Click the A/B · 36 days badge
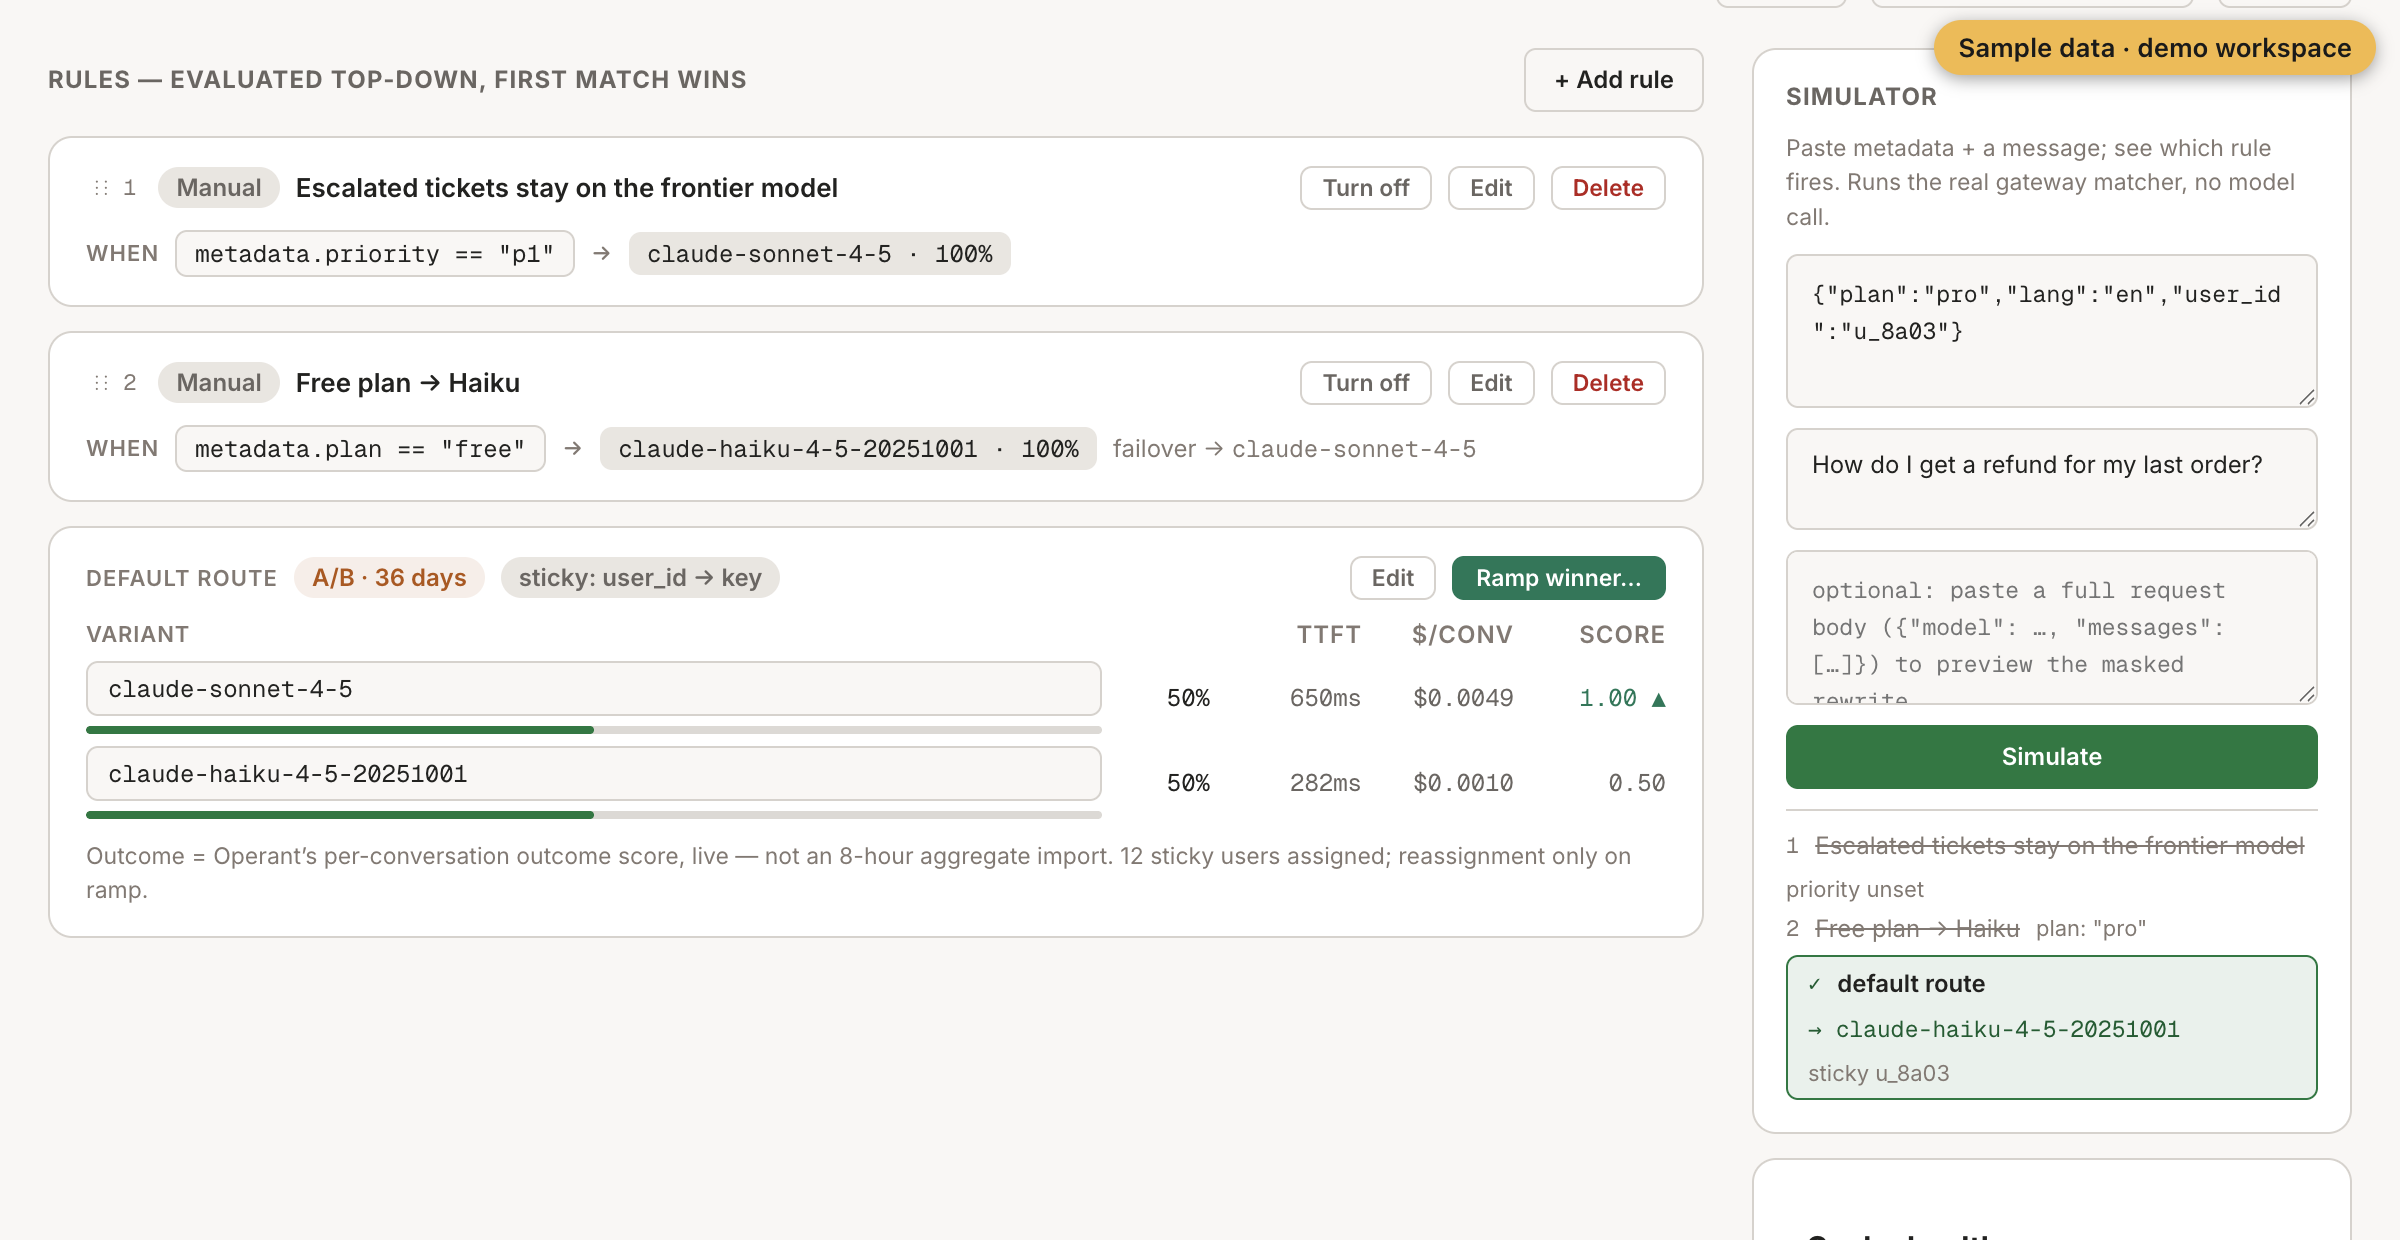 tap(389, 578)
